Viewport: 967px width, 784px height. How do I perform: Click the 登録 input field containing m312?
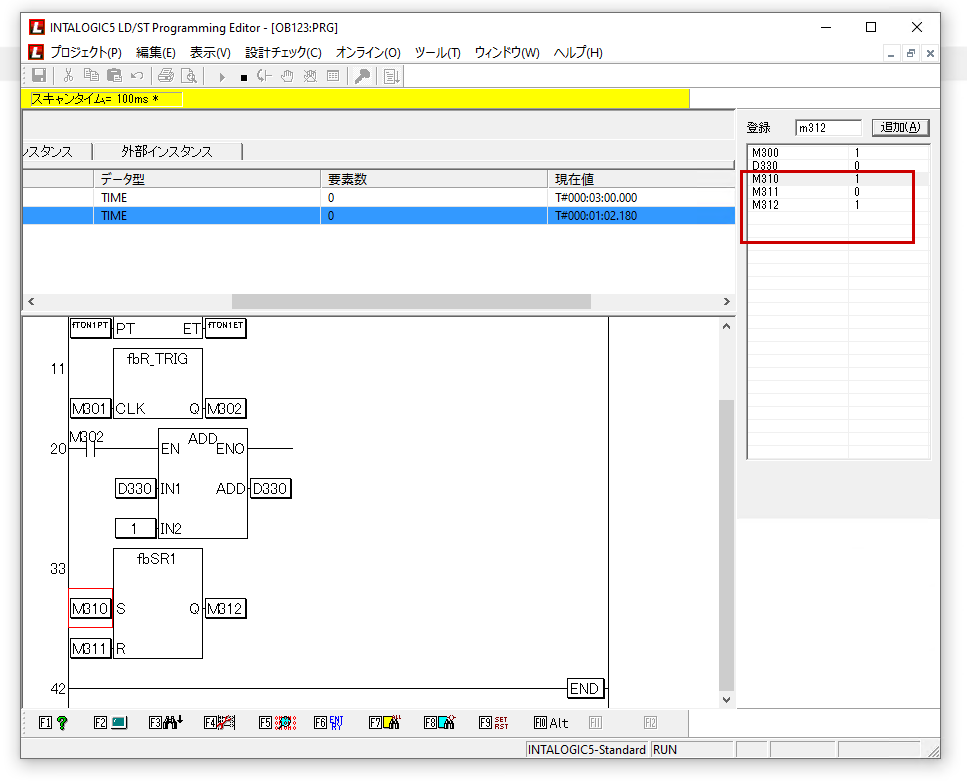[x=827, y=128]
